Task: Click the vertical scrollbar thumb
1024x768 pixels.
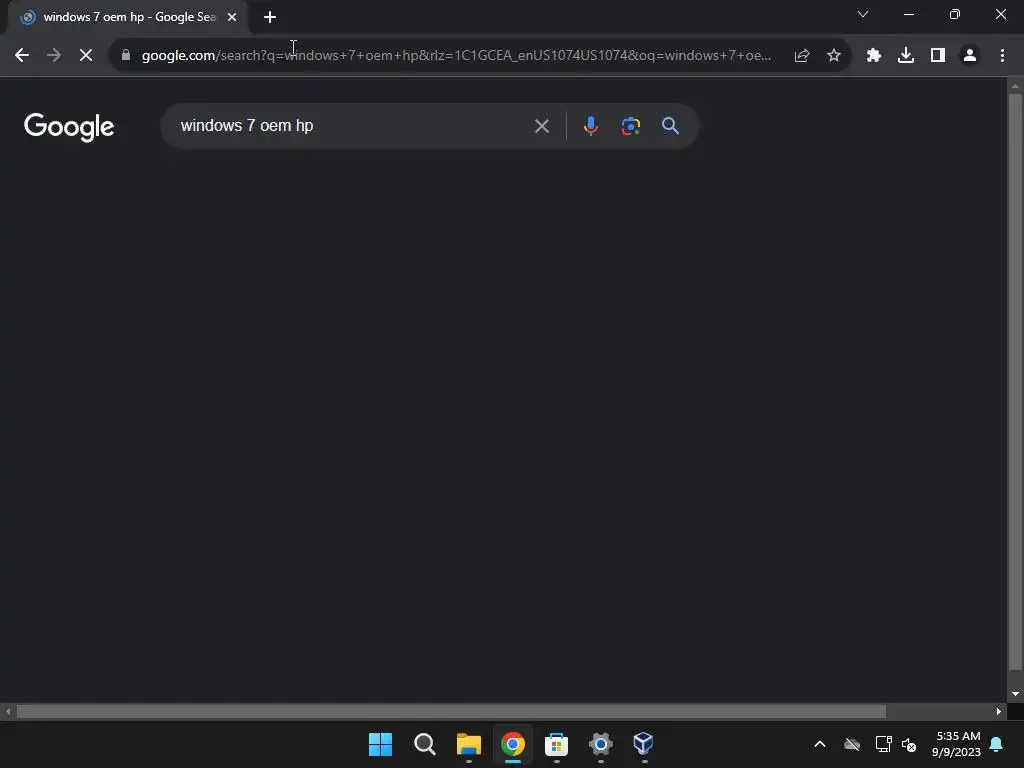Action: click(1015, 382)
